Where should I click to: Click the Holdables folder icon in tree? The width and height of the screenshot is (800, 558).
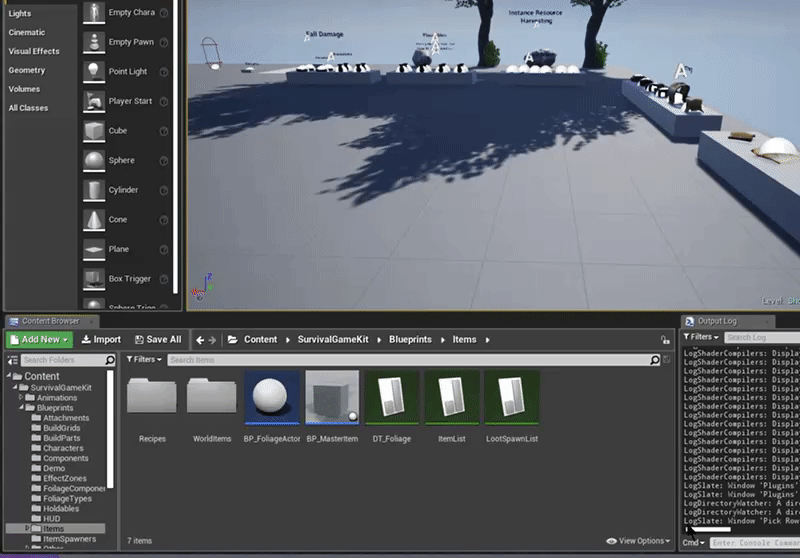pyautogui.click(x=36, y=509)
